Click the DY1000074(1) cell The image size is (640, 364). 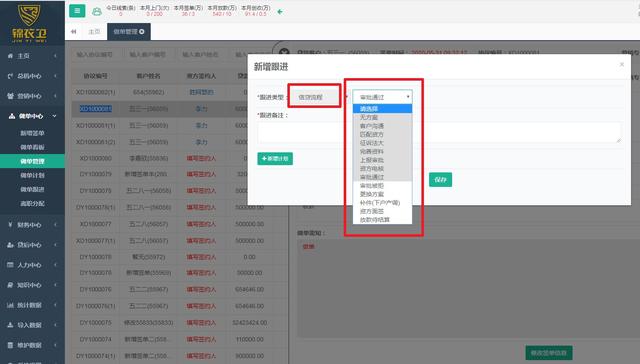(x=96, y=355)
